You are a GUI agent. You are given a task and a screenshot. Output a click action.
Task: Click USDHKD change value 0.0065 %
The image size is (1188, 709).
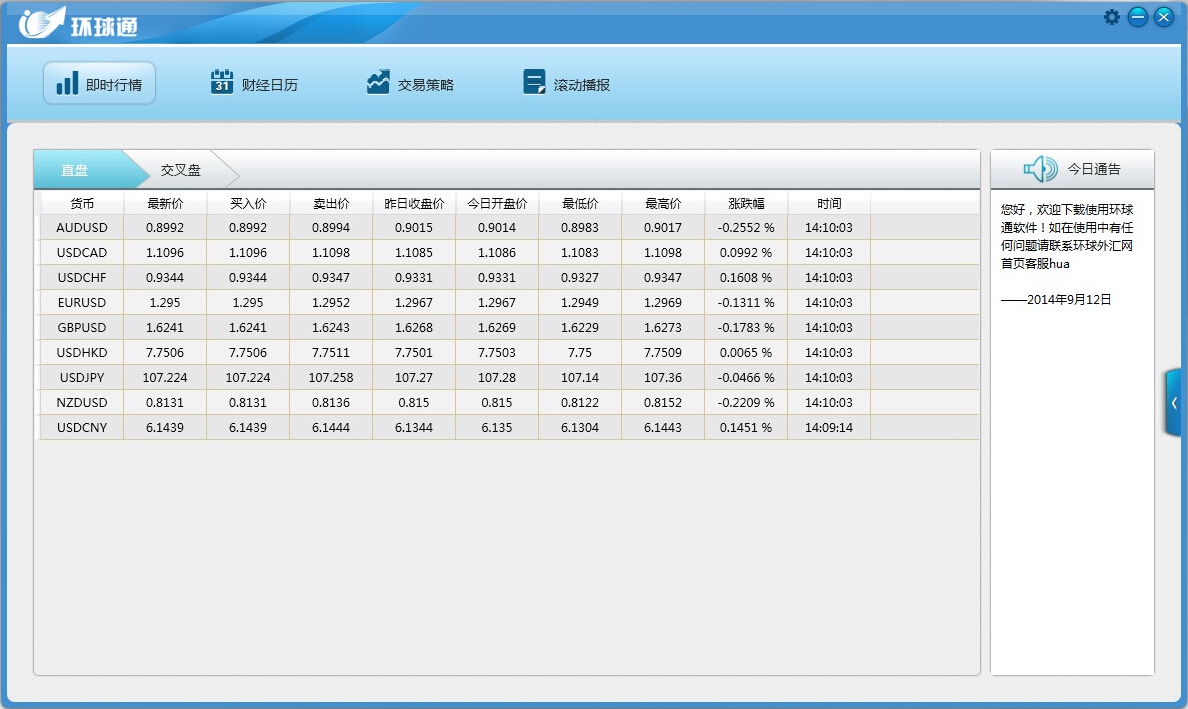pyautogui.click(x=746, y=352)
